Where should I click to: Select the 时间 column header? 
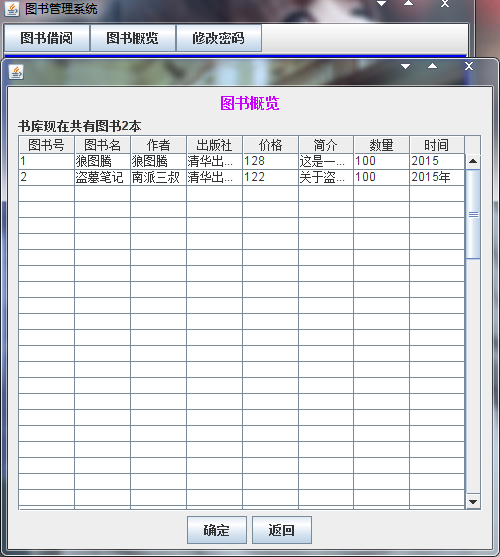[437, 145]
